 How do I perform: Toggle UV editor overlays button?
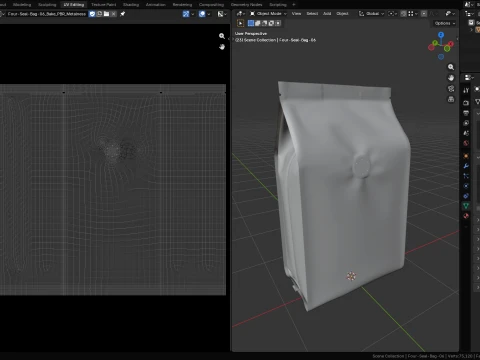pos(202,14)
